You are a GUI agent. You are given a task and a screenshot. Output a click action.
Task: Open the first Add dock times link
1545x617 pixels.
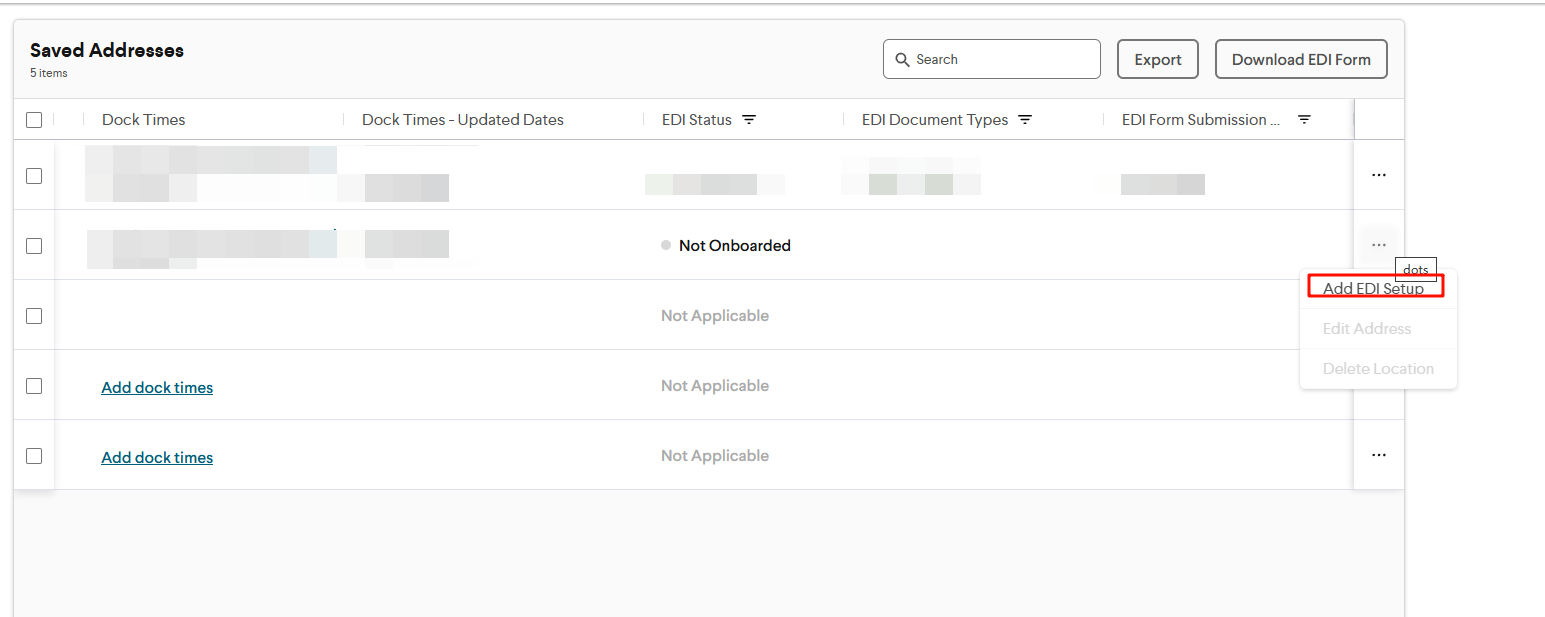(157, 388)
